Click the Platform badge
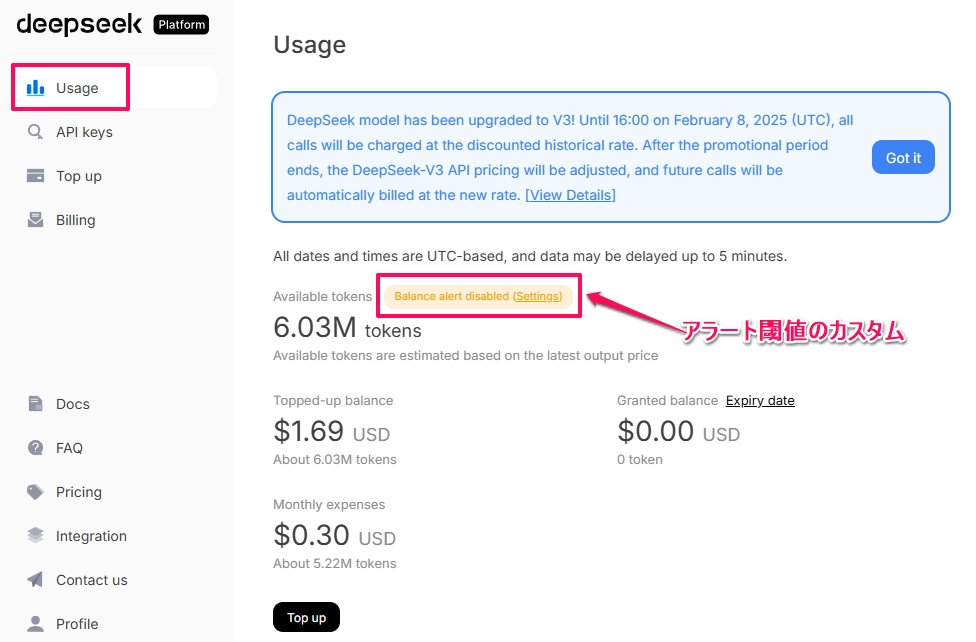This screenshot has width=976, height=642. (x=181, y=24)
